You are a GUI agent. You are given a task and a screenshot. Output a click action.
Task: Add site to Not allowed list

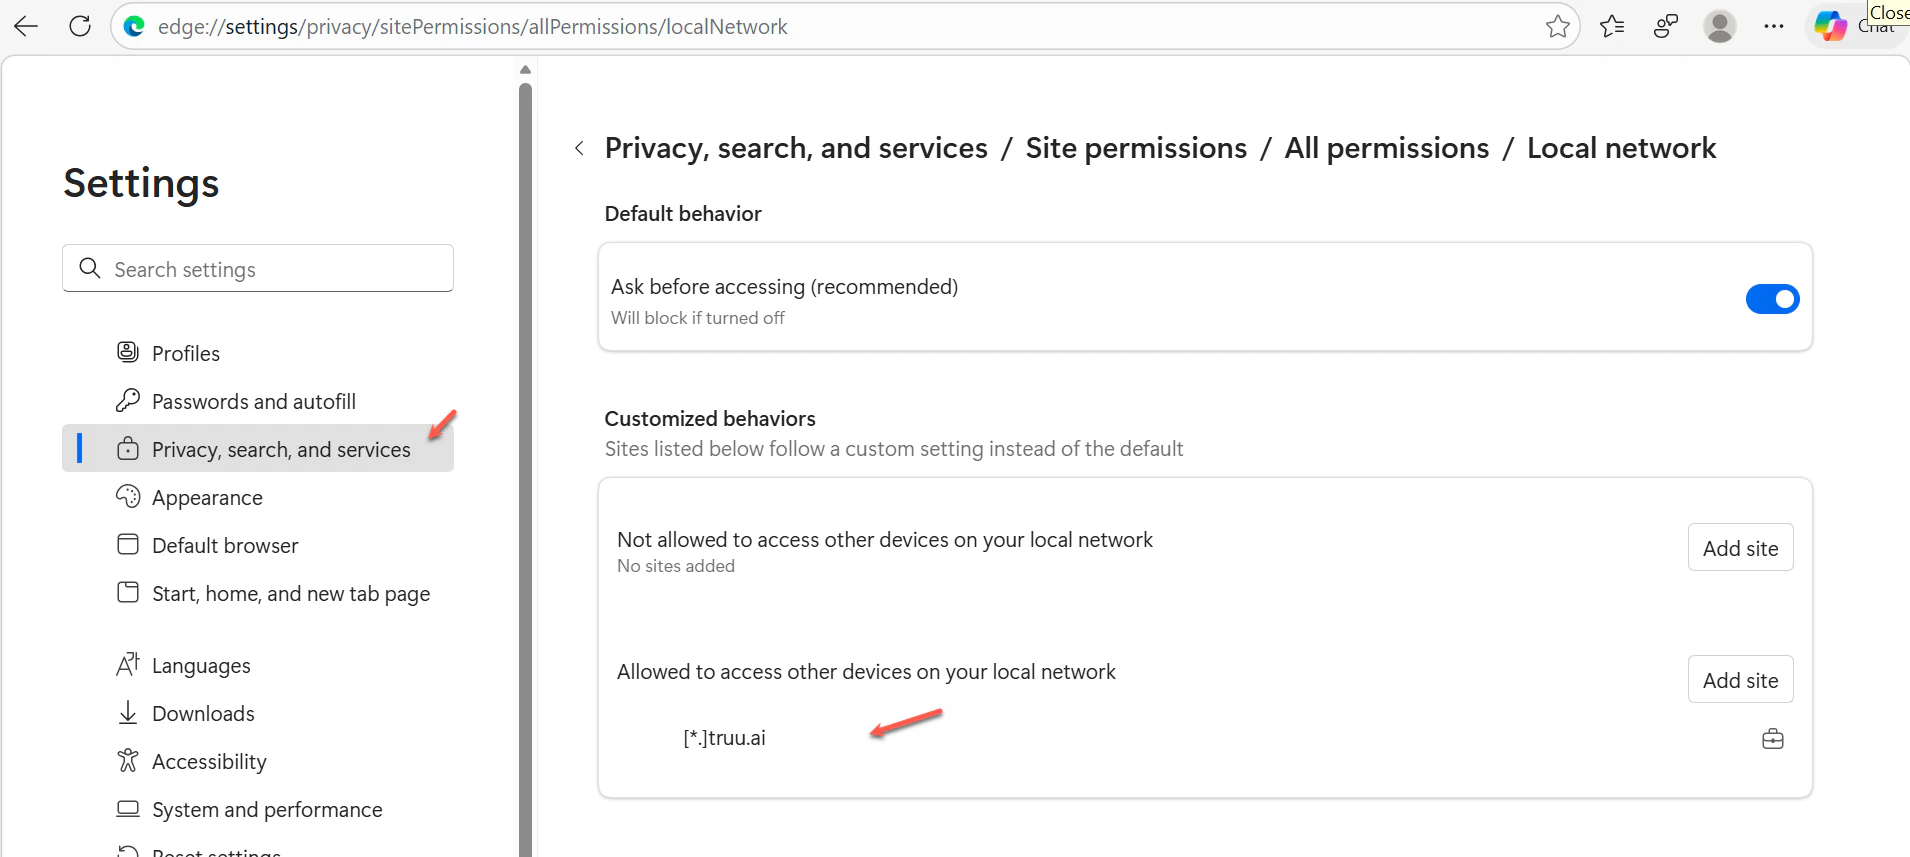[1740, 548]
